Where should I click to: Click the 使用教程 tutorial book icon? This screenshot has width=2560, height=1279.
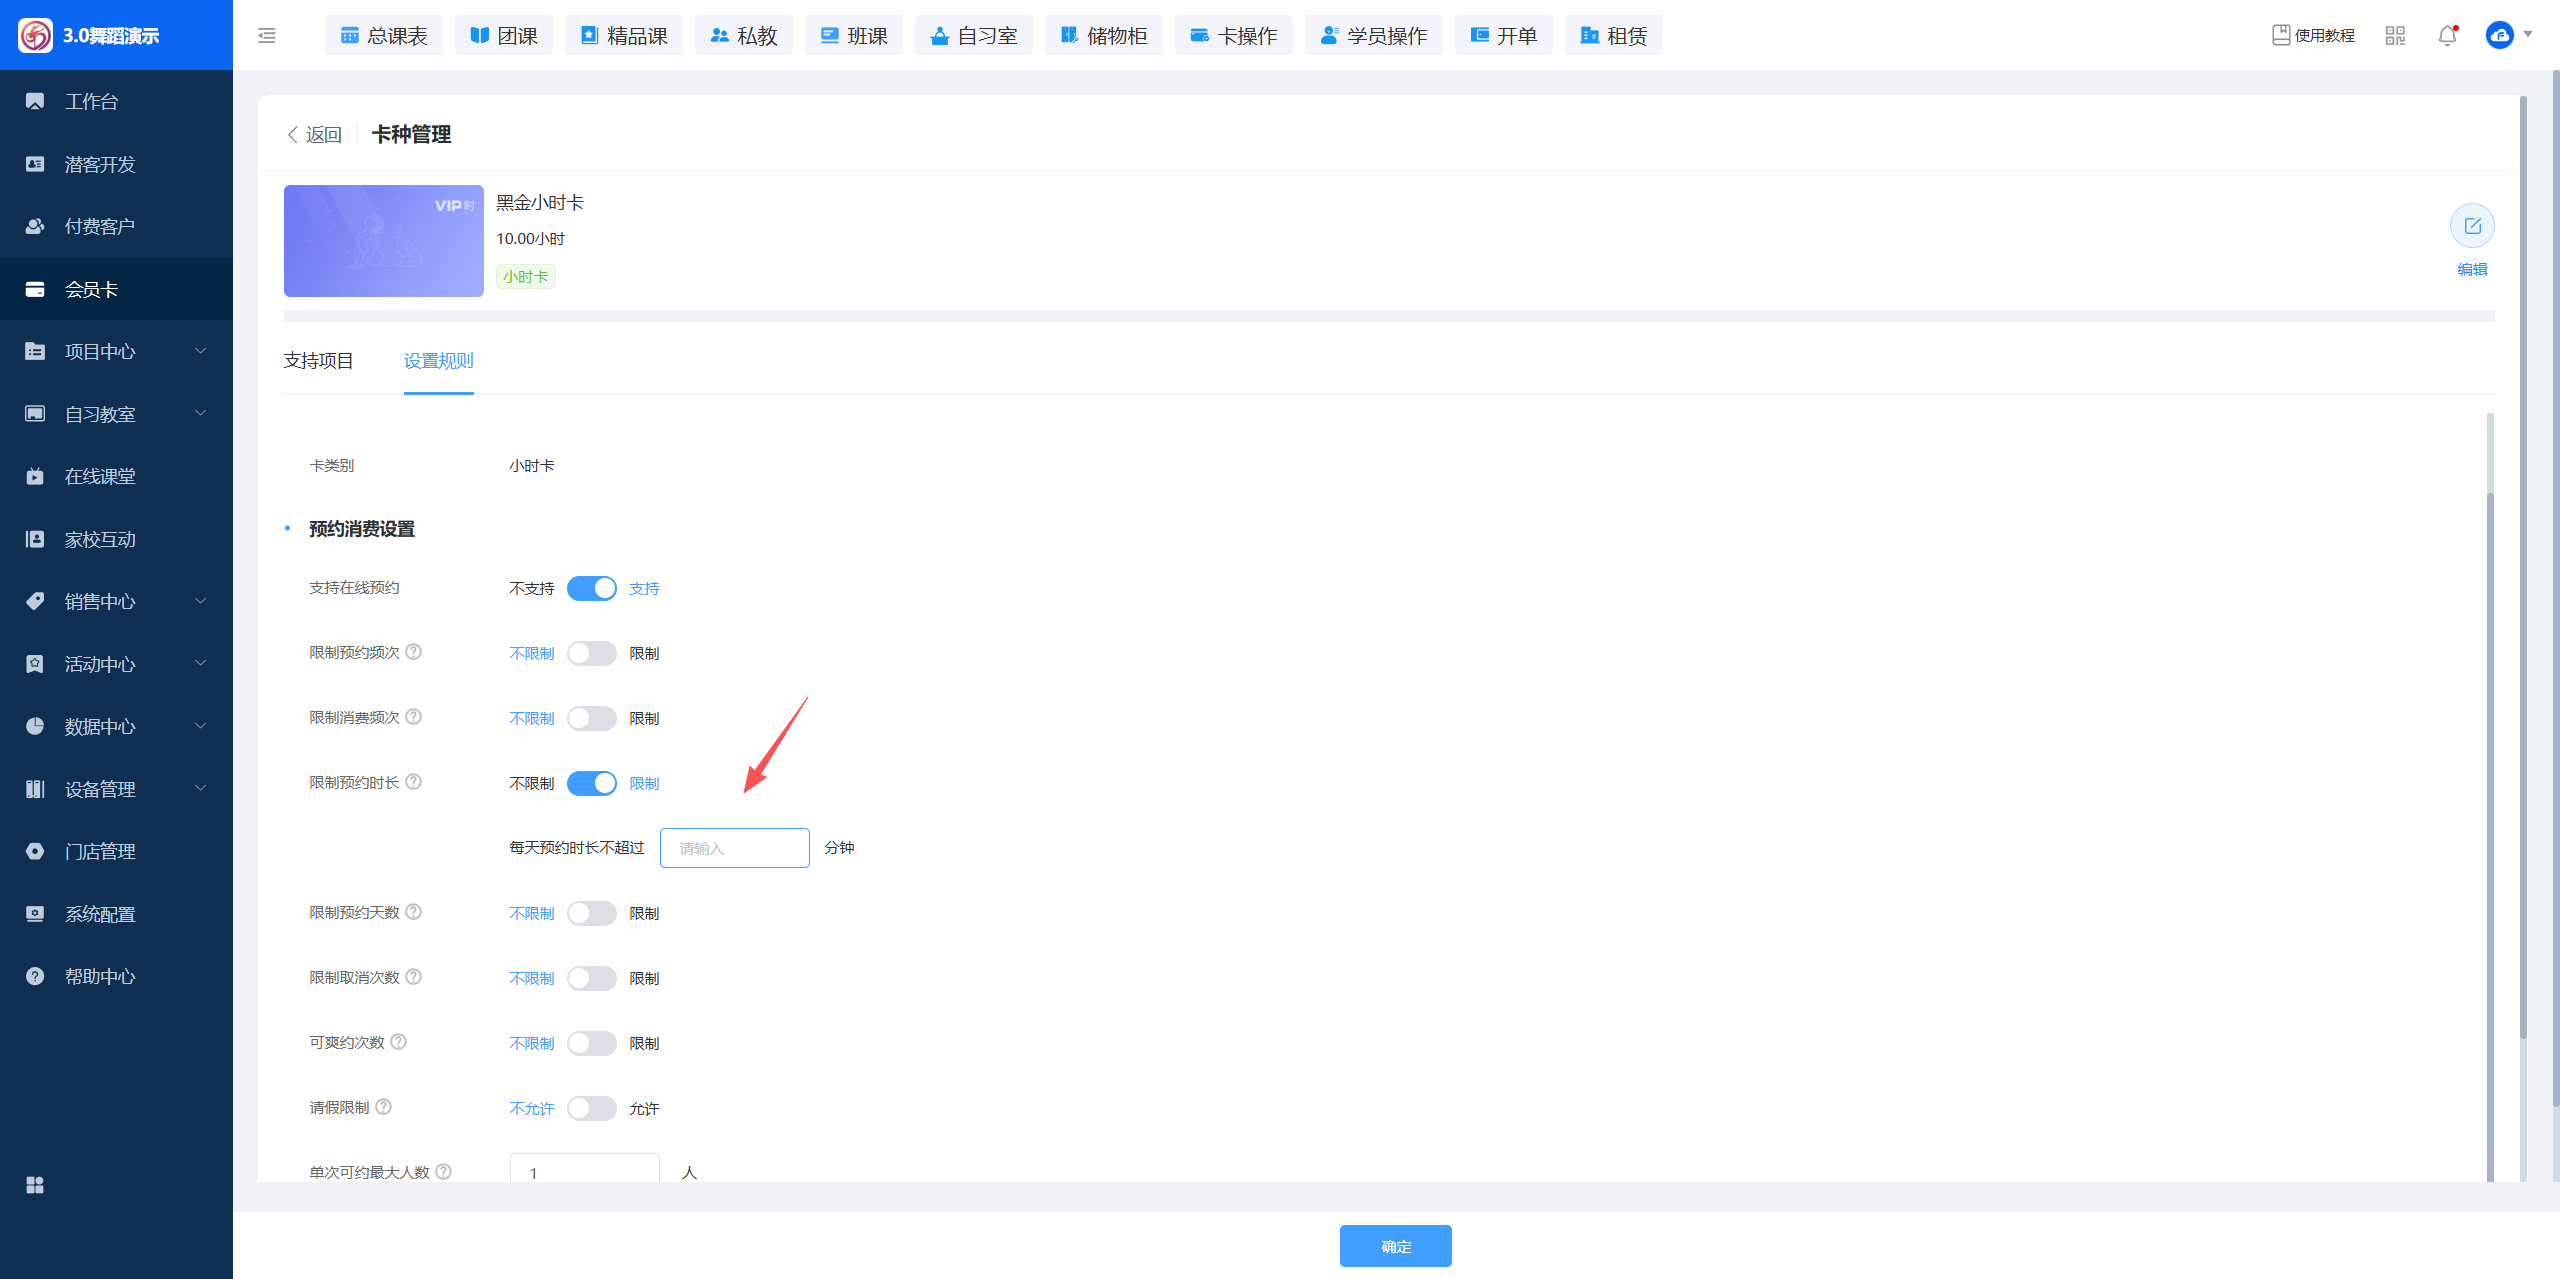coord(2281,36)
